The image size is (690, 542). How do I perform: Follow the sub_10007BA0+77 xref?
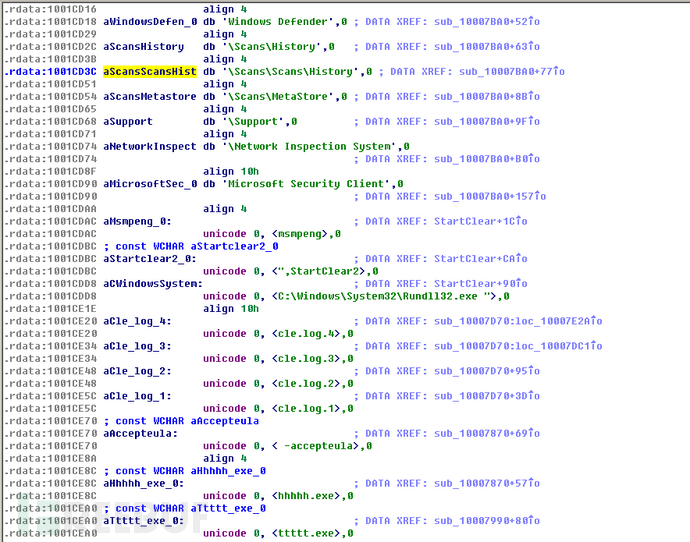[512, 72]
